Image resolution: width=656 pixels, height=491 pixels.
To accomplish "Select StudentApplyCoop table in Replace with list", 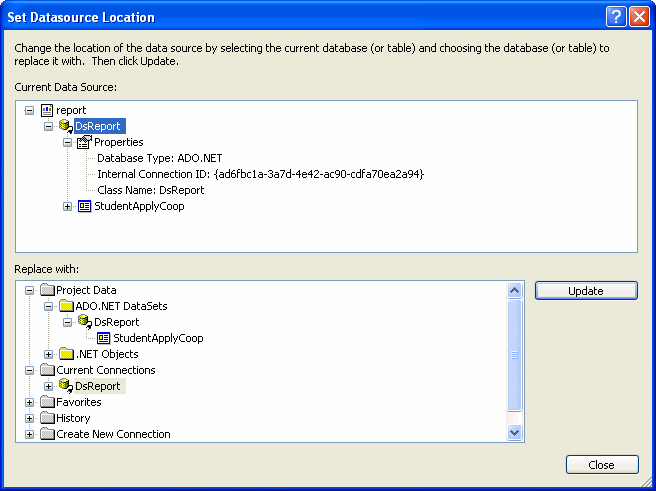I will 158,338.
